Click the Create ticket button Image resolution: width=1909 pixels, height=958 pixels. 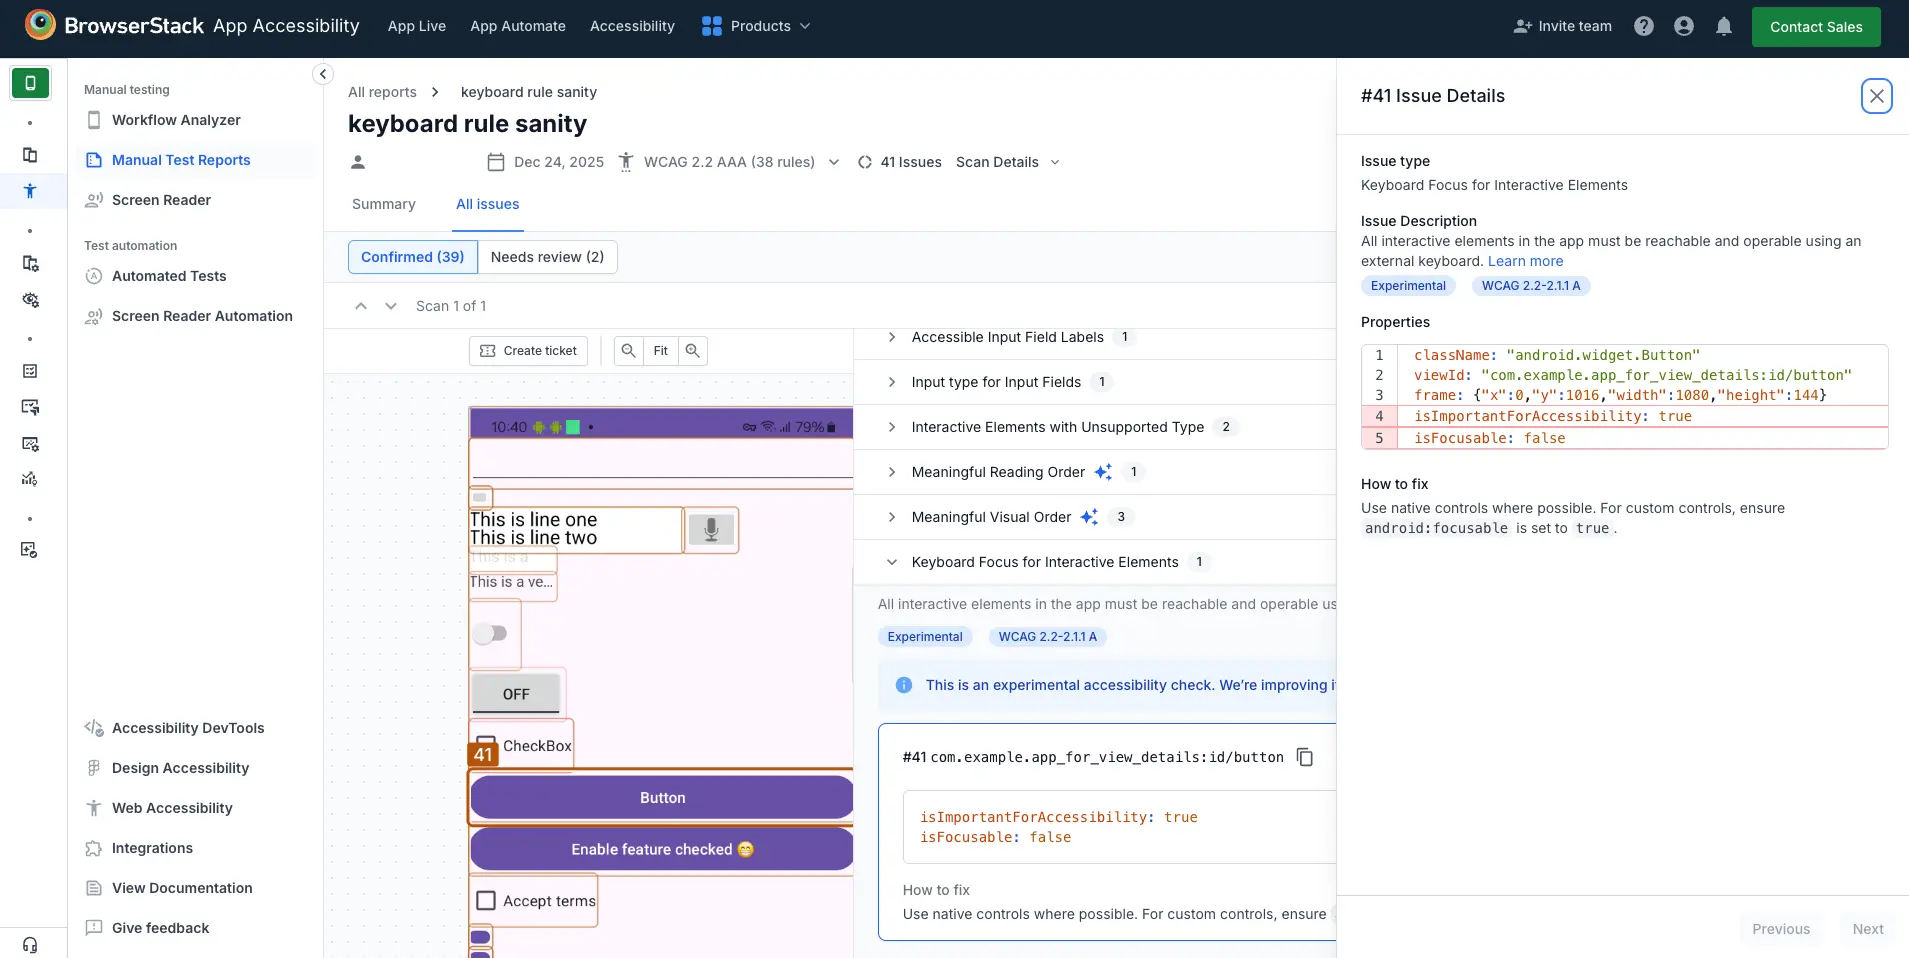pos(528,351)
